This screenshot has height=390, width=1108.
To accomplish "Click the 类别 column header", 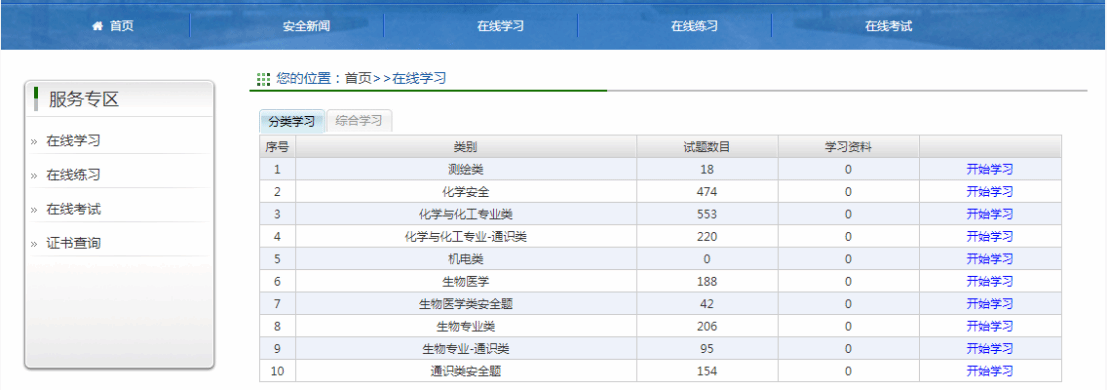I will (x=466, y=147).
